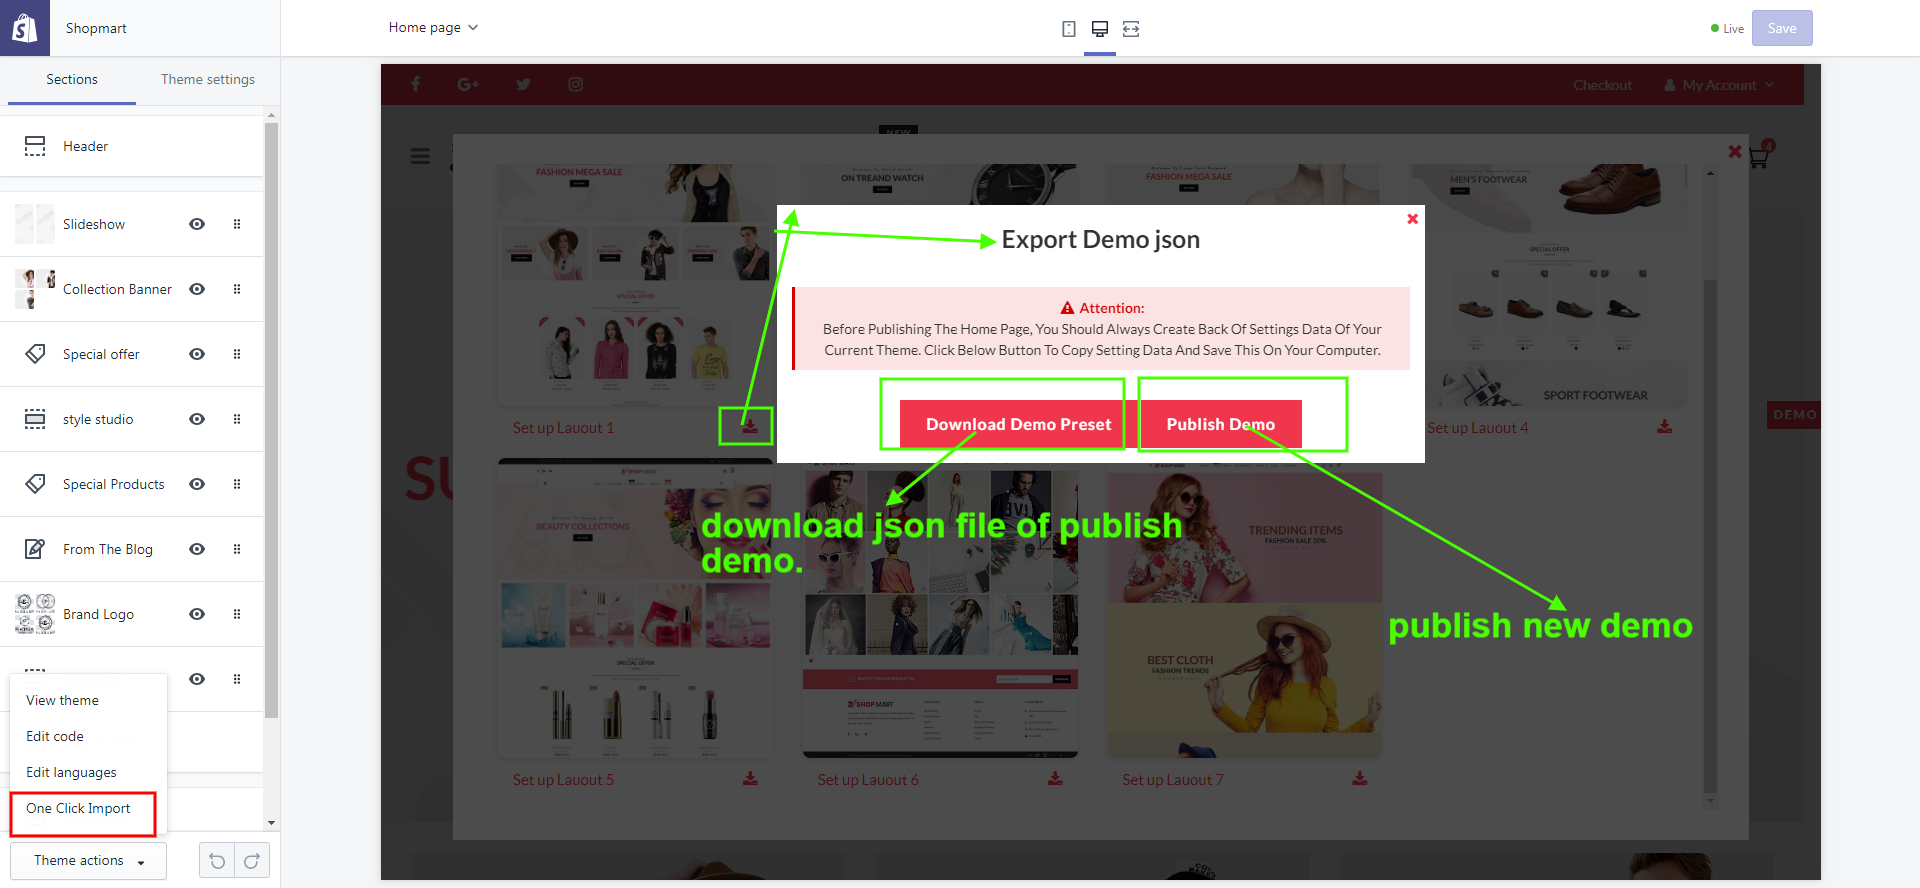
Task: Expand the Theme actions menu
Action: [x=88, y=861]
